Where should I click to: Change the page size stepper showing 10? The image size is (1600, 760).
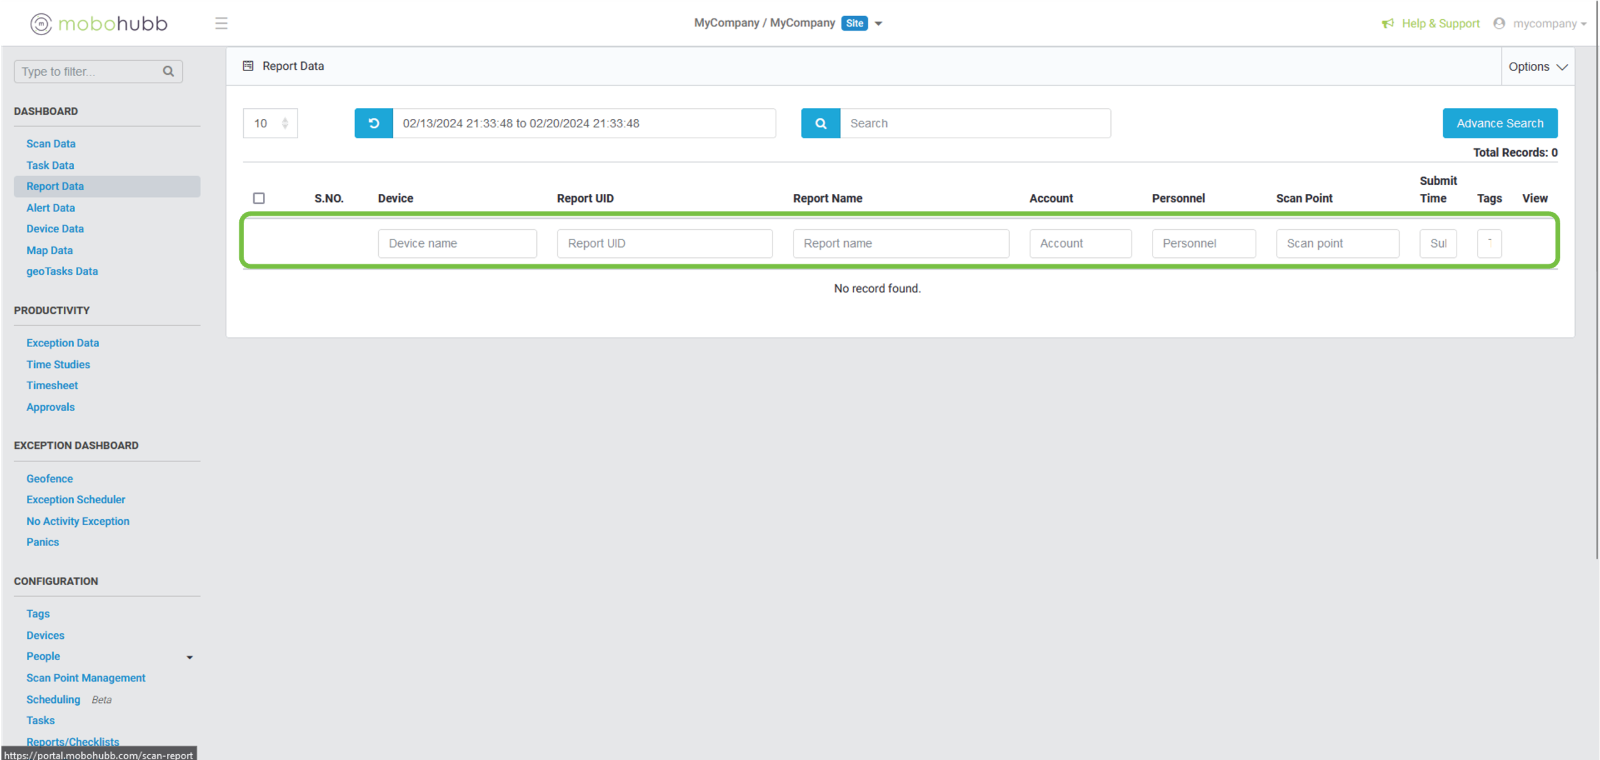[284, 123]
